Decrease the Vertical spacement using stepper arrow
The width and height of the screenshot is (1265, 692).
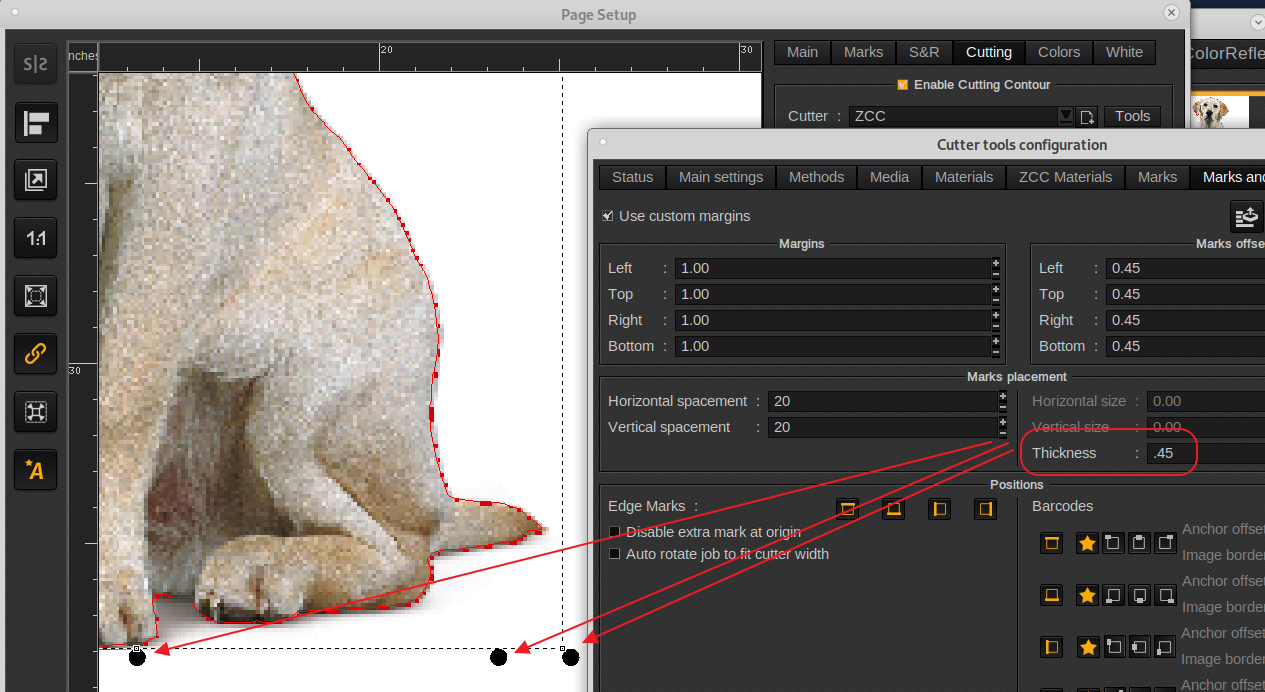point(1002,433)
